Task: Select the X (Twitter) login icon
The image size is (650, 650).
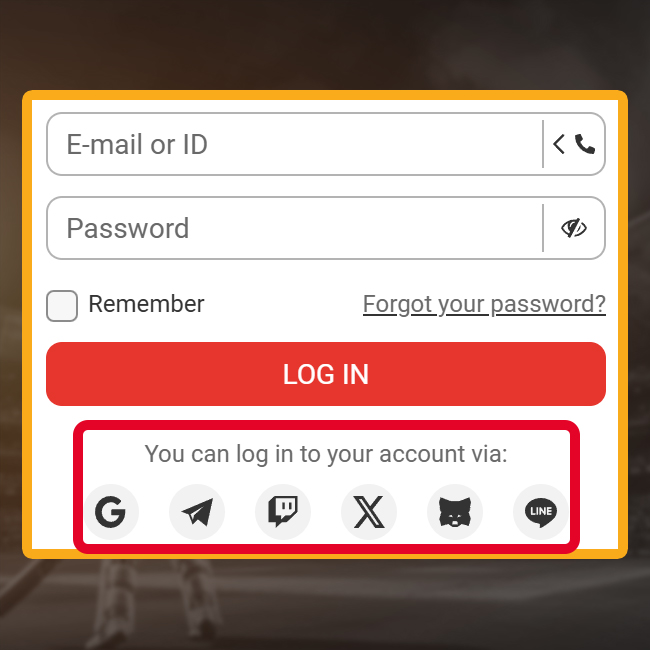Action: (369, 512)
